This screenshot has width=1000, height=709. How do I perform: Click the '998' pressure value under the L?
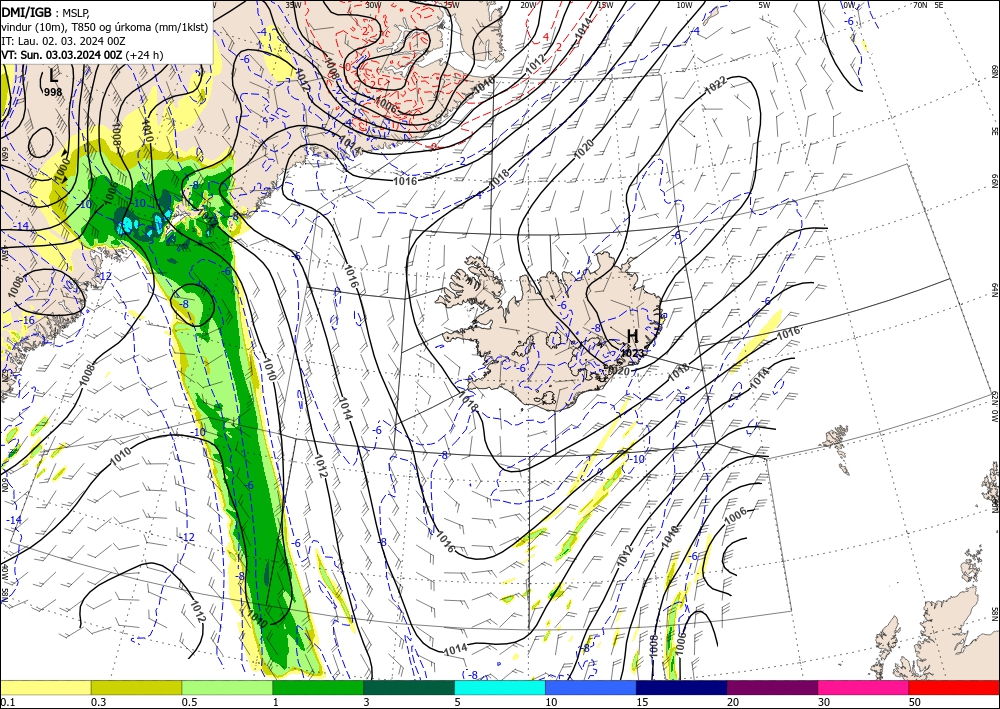(x=54, y=92)
